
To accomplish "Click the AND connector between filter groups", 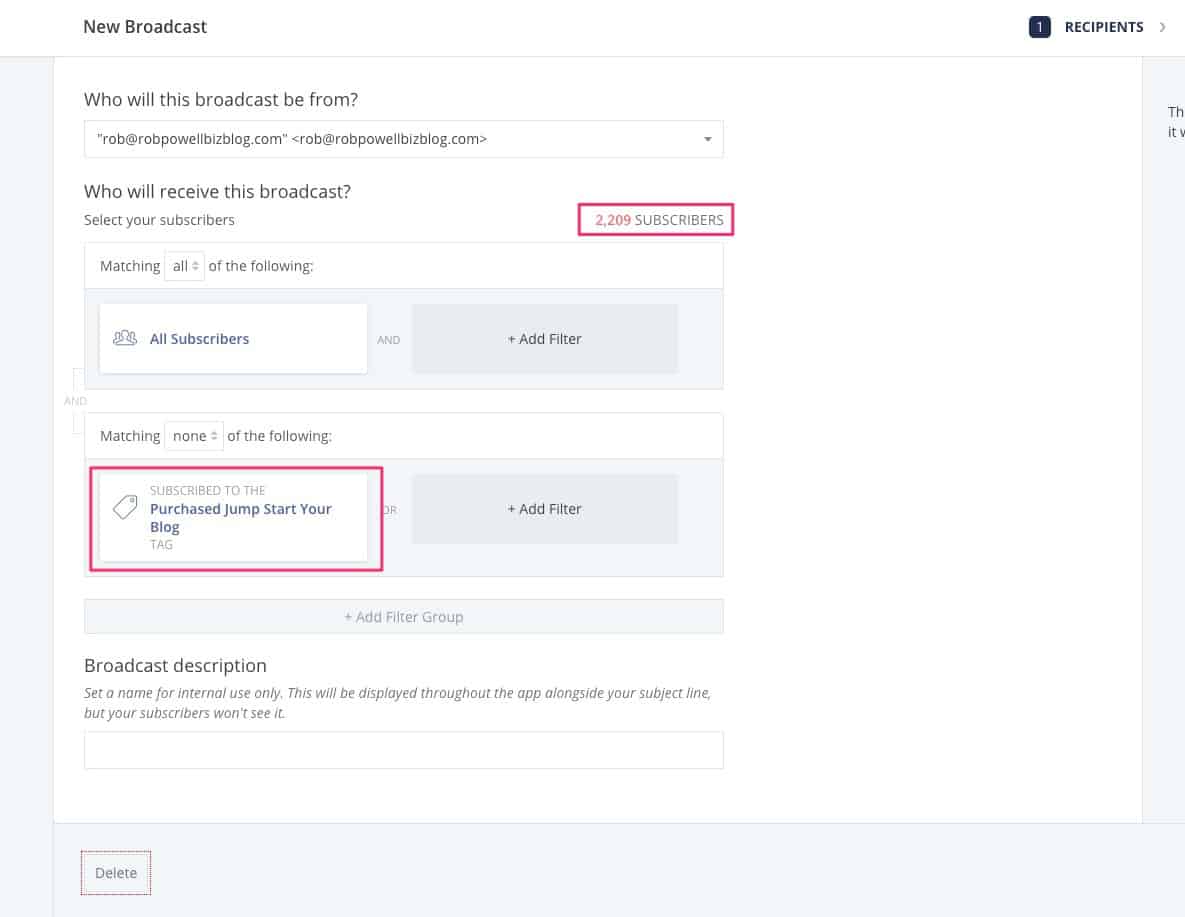I will click(x=75, y=401).
